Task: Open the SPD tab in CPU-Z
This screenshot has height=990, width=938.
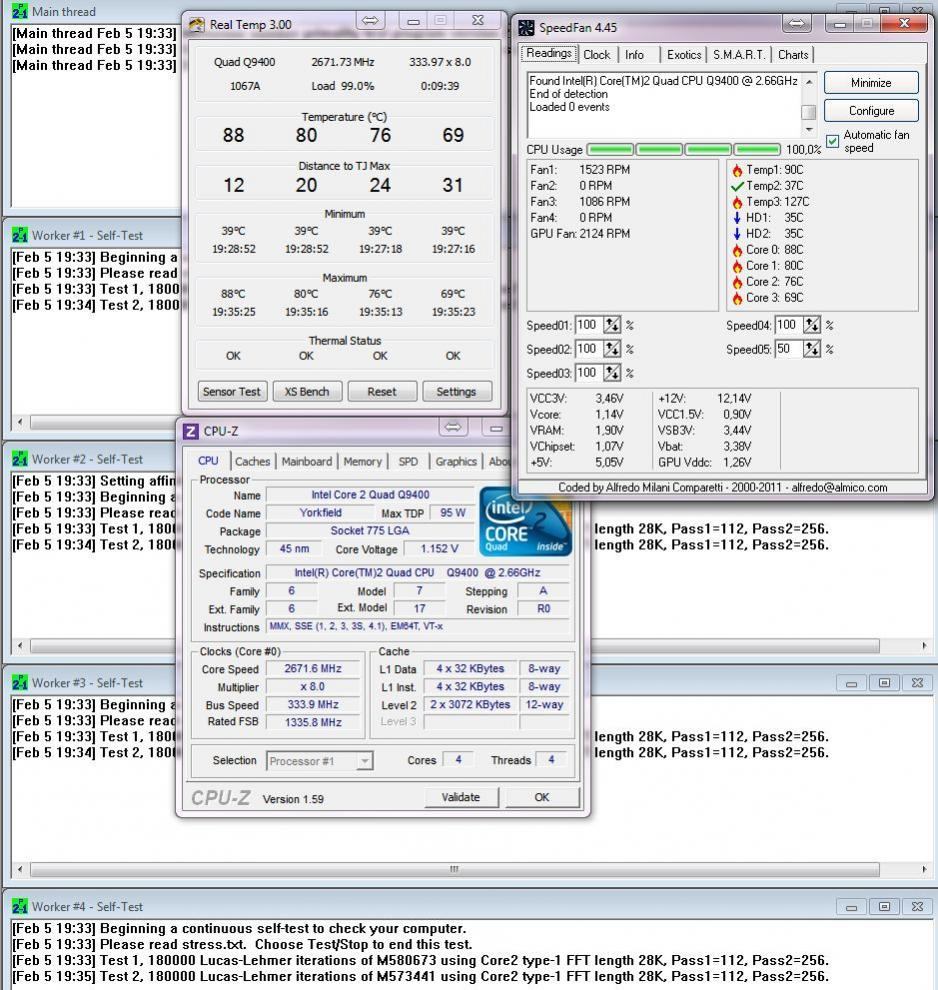Action: pyautogui.click(x=408, y=462)
